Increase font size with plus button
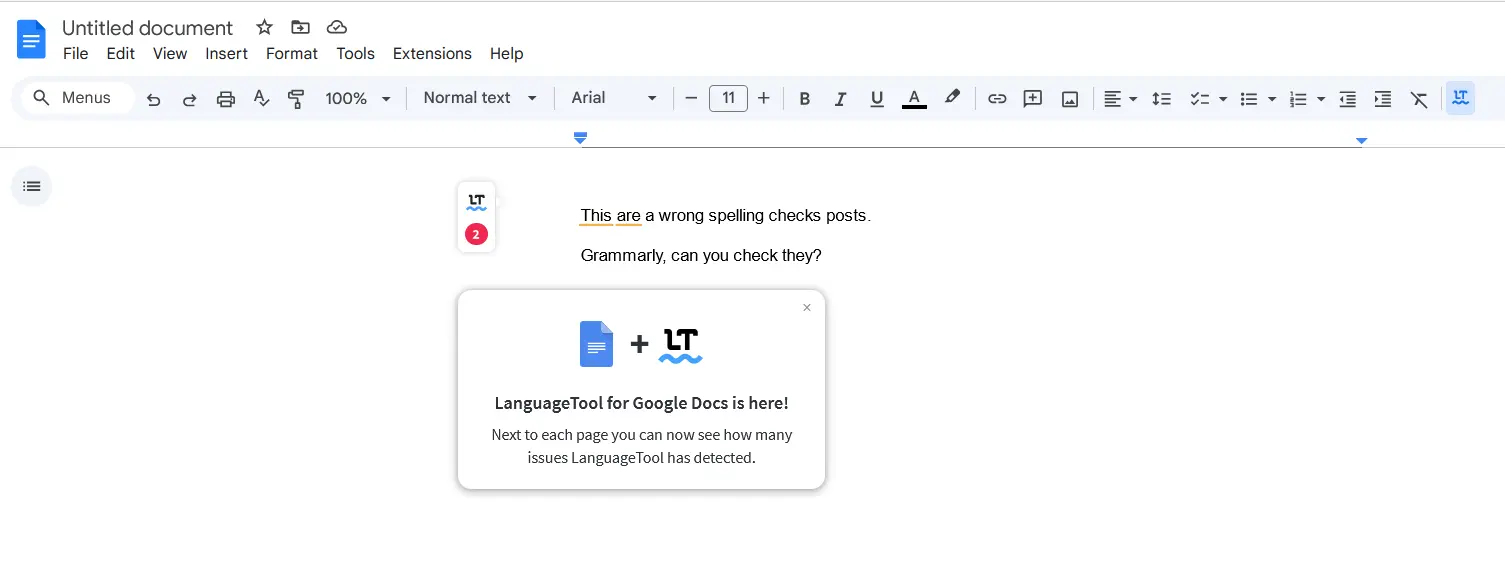 (764, 98)
